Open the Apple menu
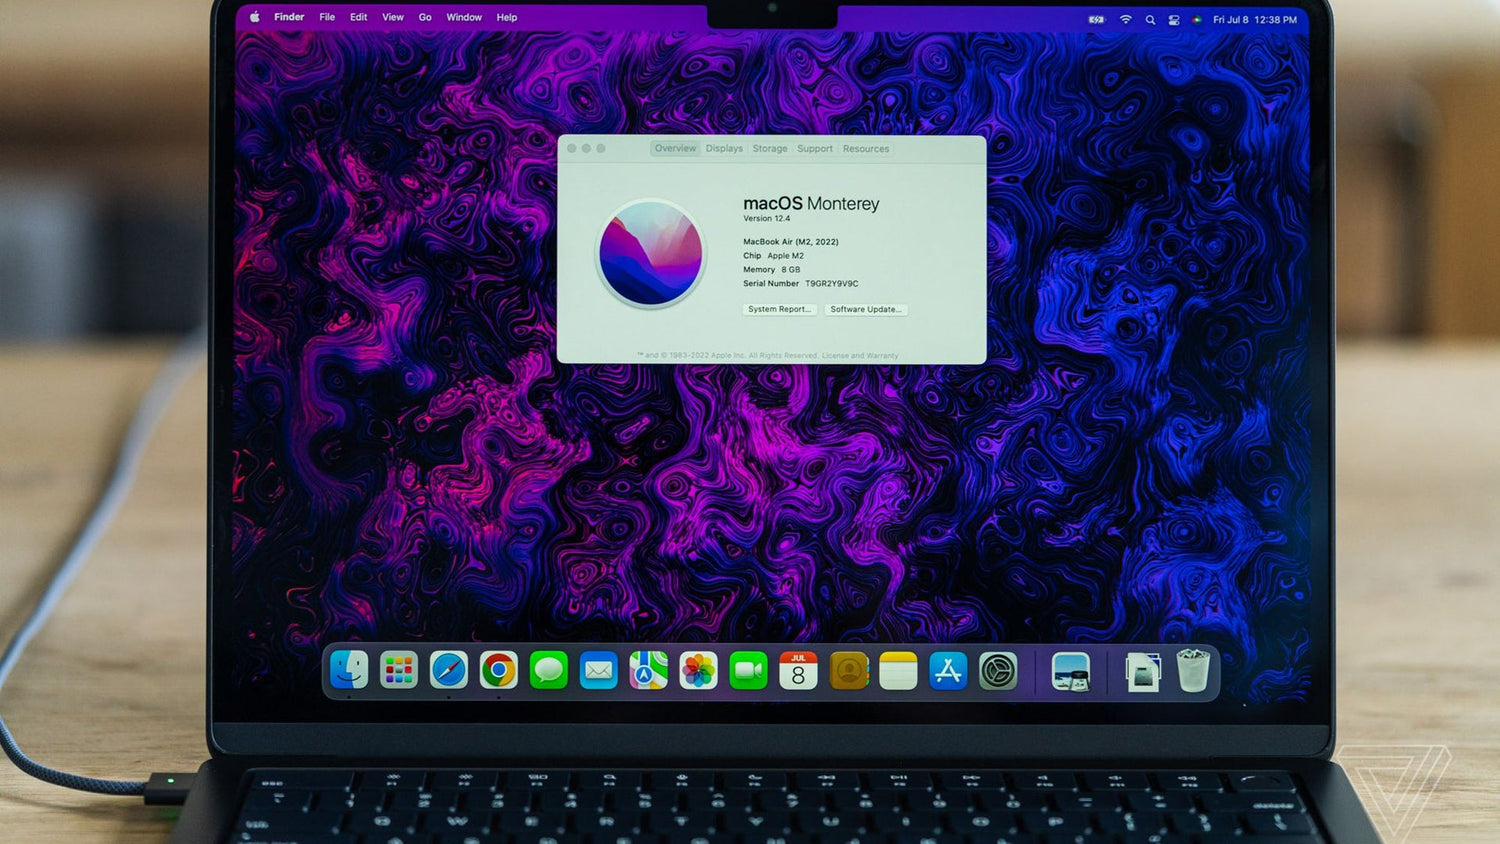The height and width of the screenshot is (844, 1500). click(x=254, y=17)
